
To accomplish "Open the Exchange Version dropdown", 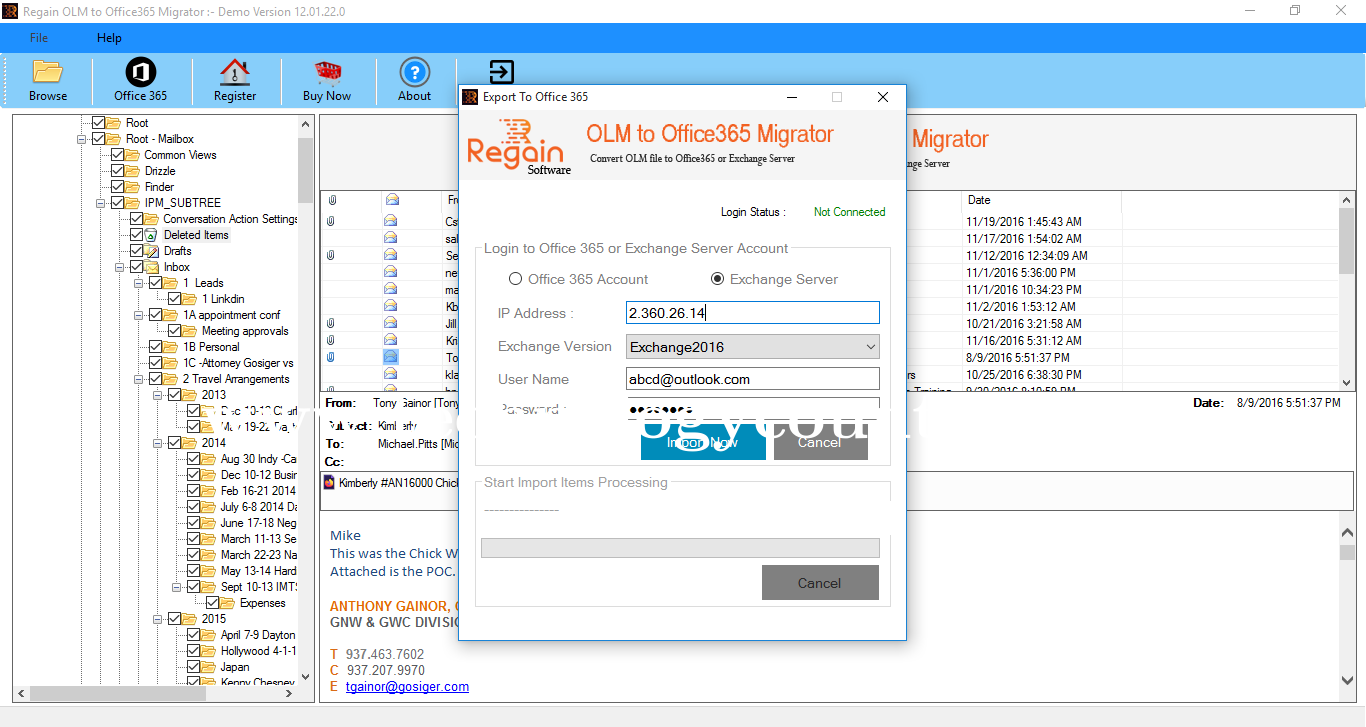I will tap(870, 347).
